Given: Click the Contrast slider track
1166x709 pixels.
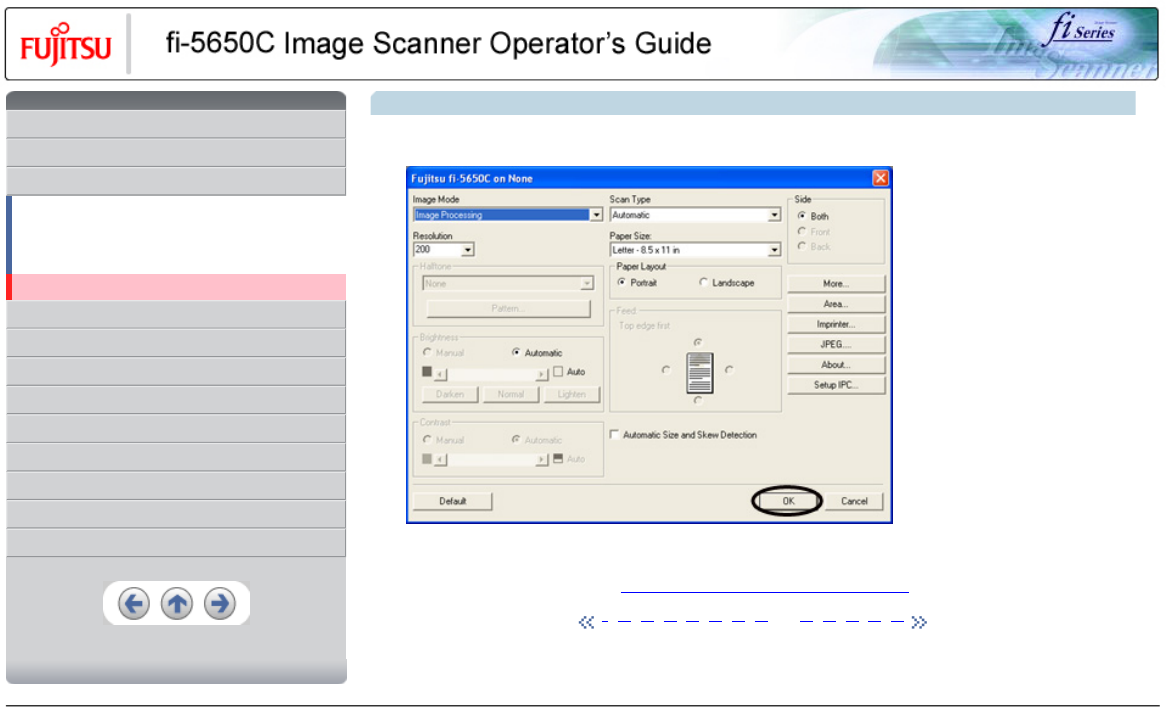Looking at the screenshot, I should pyautogui.click(x=492, y=461).
